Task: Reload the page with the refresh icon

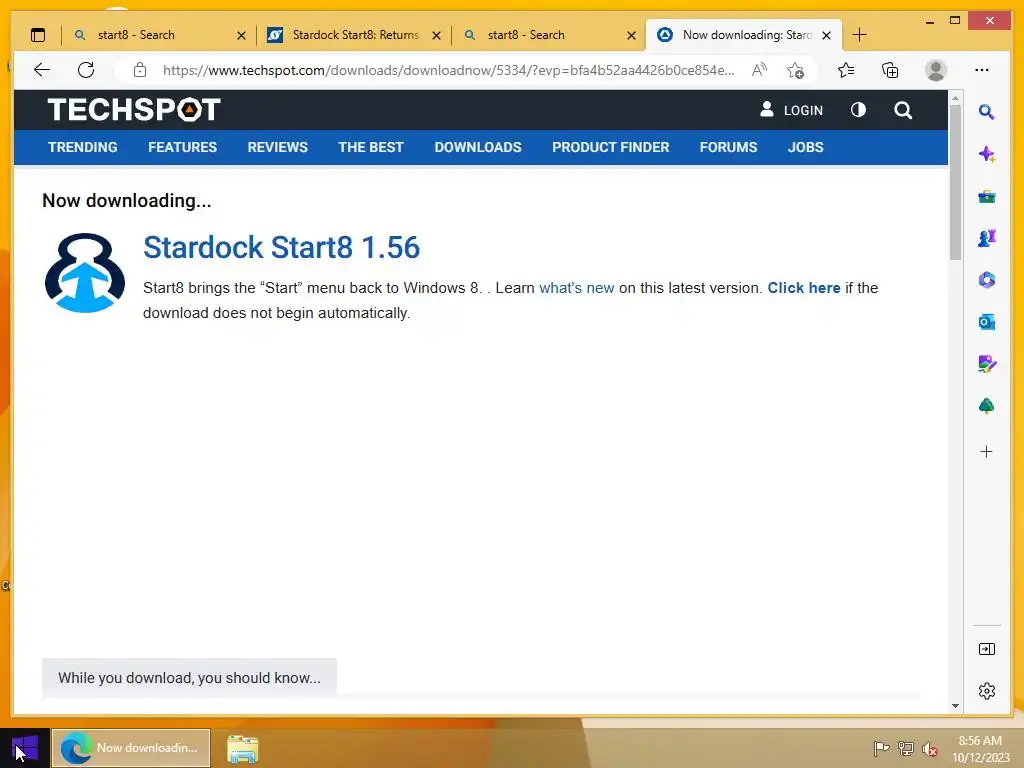Action: [x=86, y=70]
